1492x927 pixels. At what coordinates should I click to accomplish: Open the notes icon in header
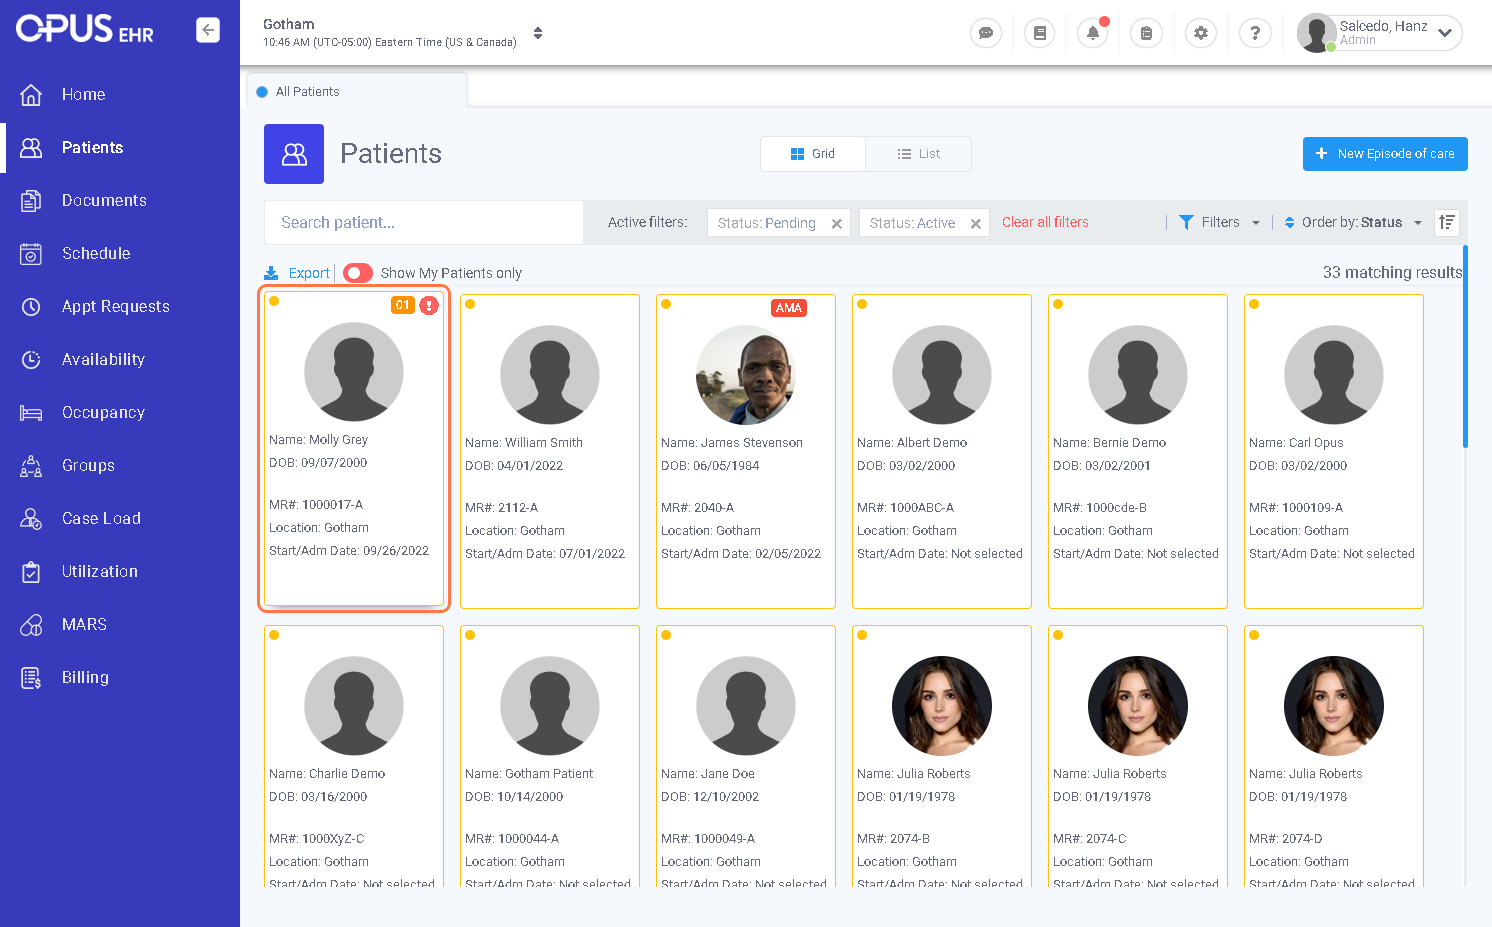[x=1040, y=33]
